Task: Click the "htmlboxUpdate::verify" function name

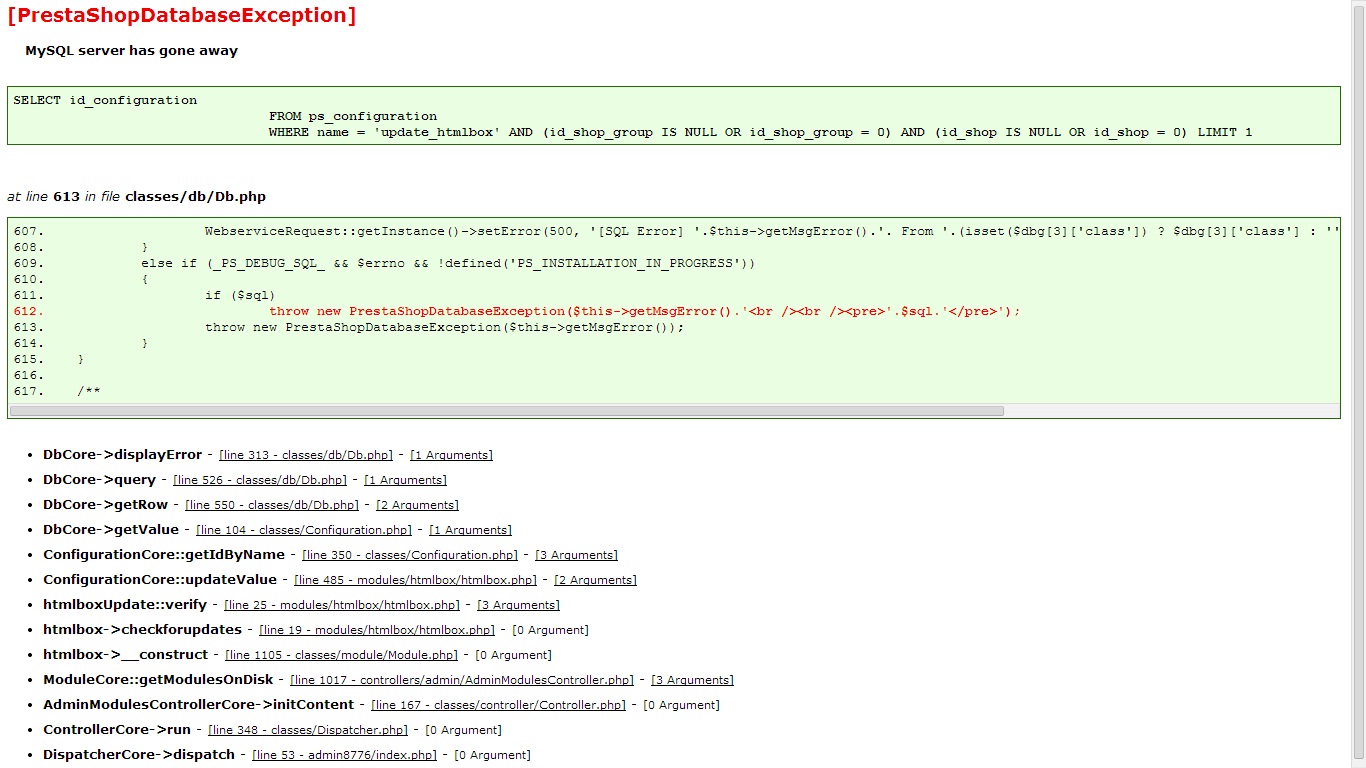Action: (x=125, y=605)
